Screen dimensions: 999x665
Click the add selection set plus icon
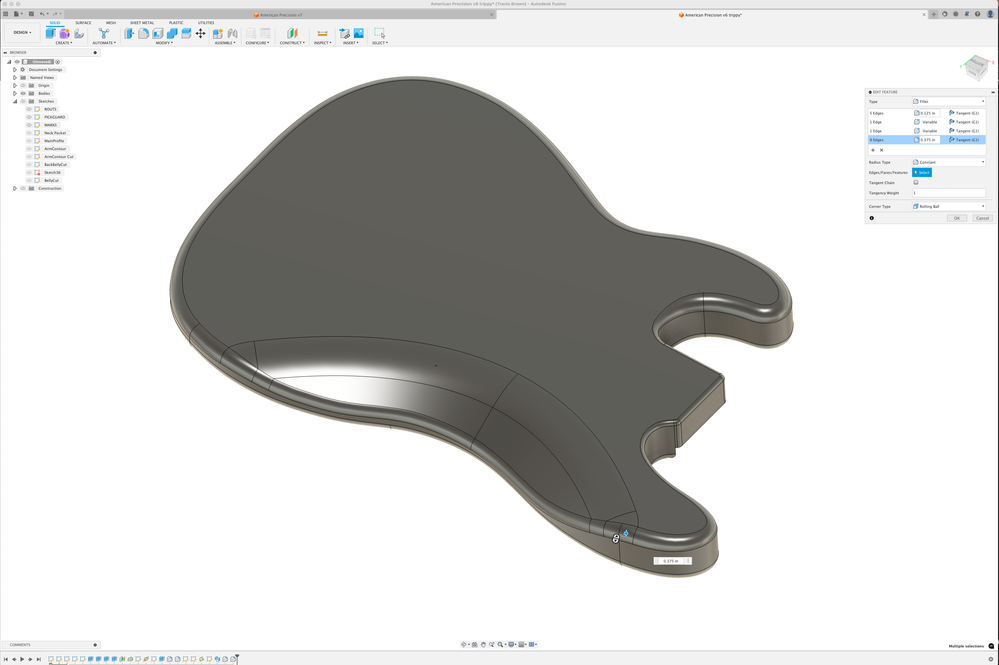tap(873, 150)
